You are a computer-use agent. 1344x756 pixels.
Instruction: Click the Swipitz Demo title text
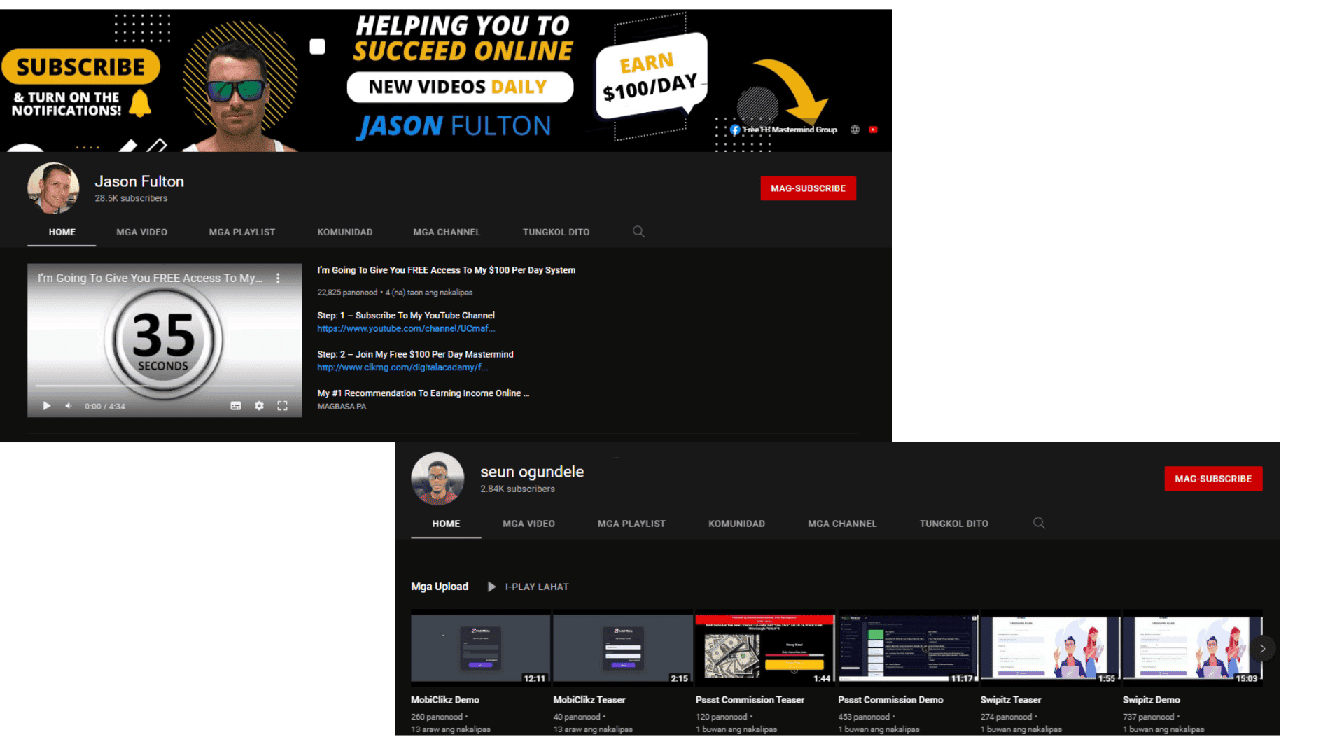(x=1151, y=700)
